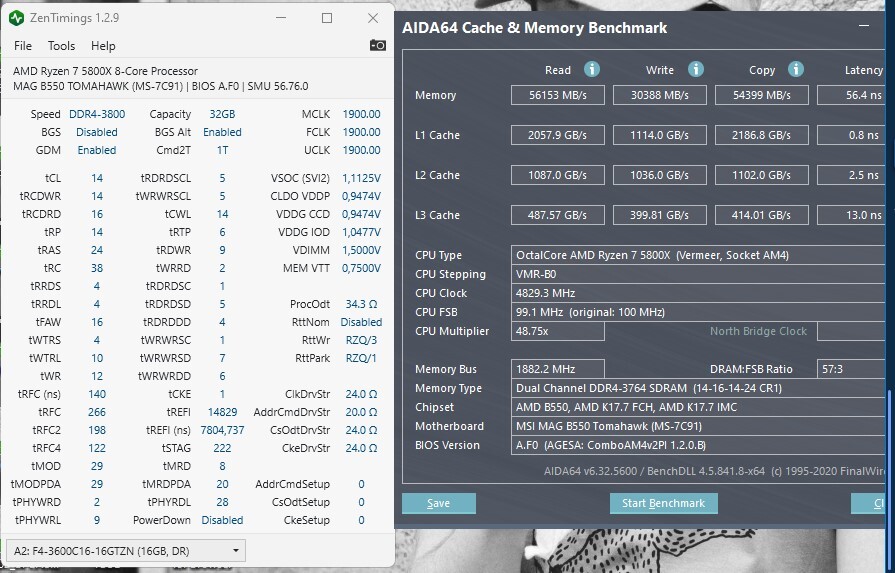Click the VSOC (SVI2) value 1,1125V

click(361, 179)
